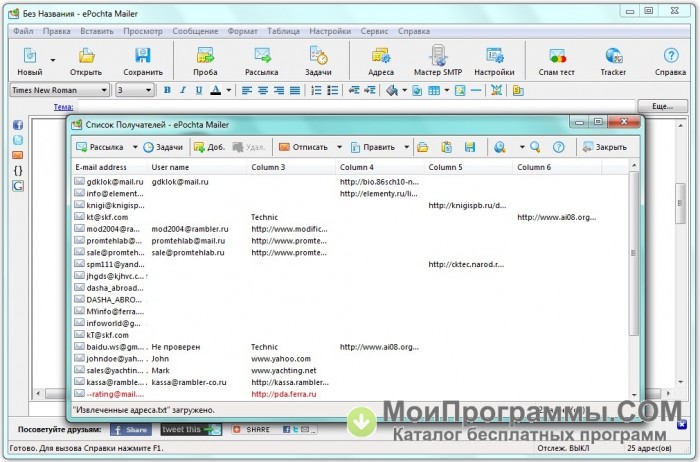Open the Сервис menu
700x462 pixels.
pos(374,31)
